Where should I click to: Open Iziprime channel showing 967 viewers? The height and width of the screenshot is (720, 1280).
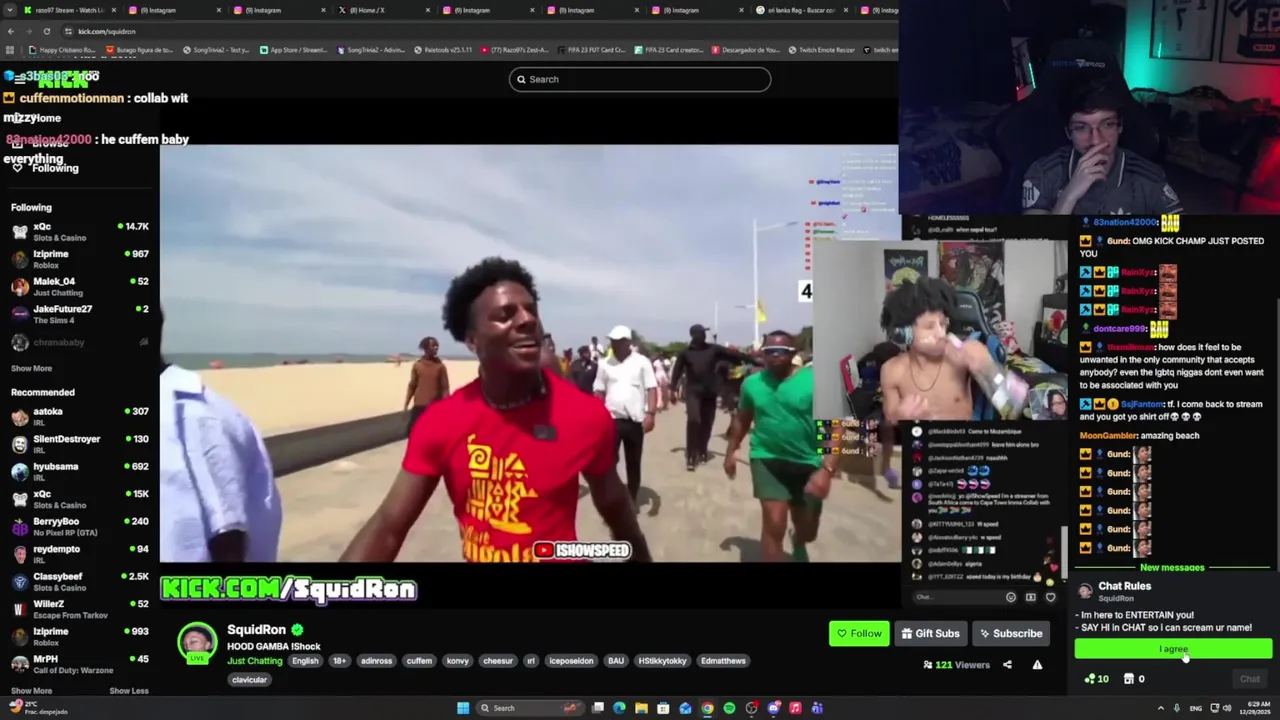tap(80, 259)
